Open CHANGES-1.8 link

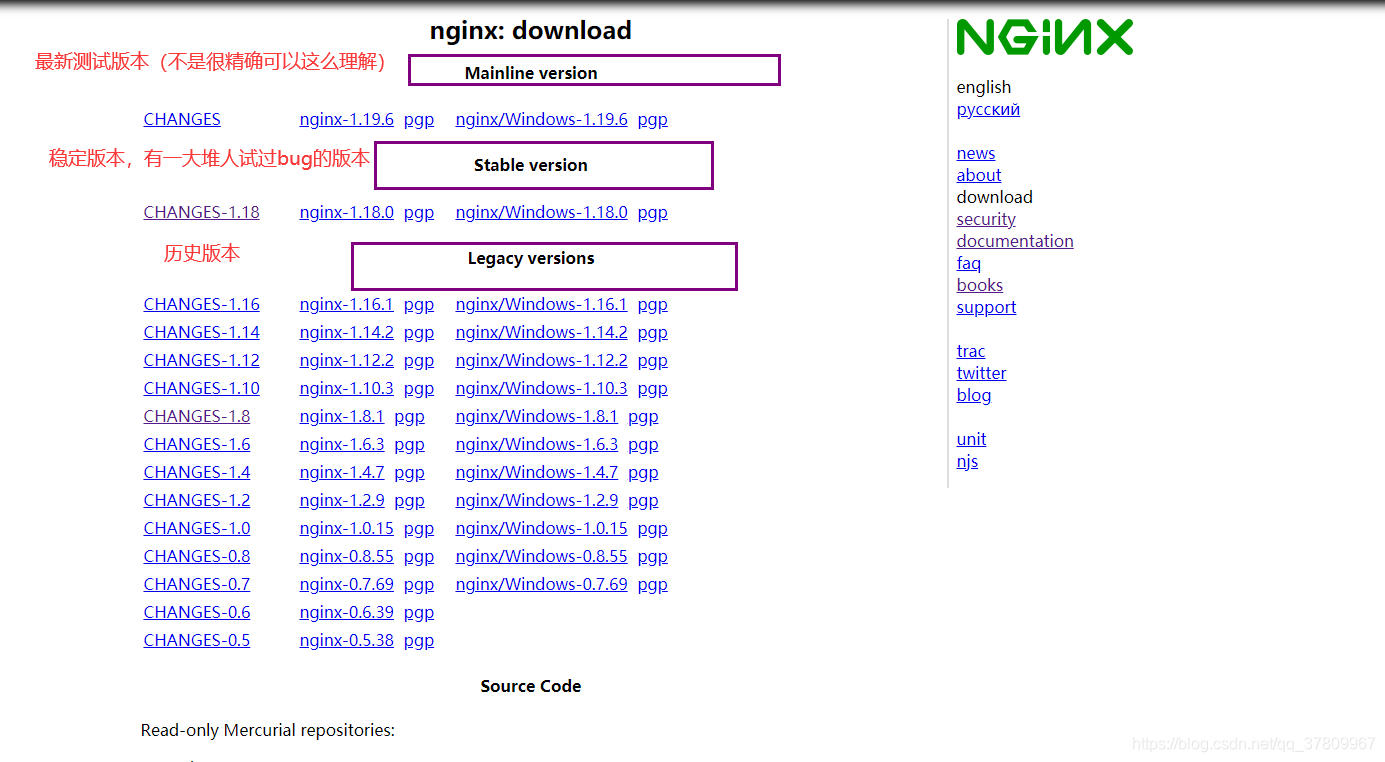click(x=196, y=416)
